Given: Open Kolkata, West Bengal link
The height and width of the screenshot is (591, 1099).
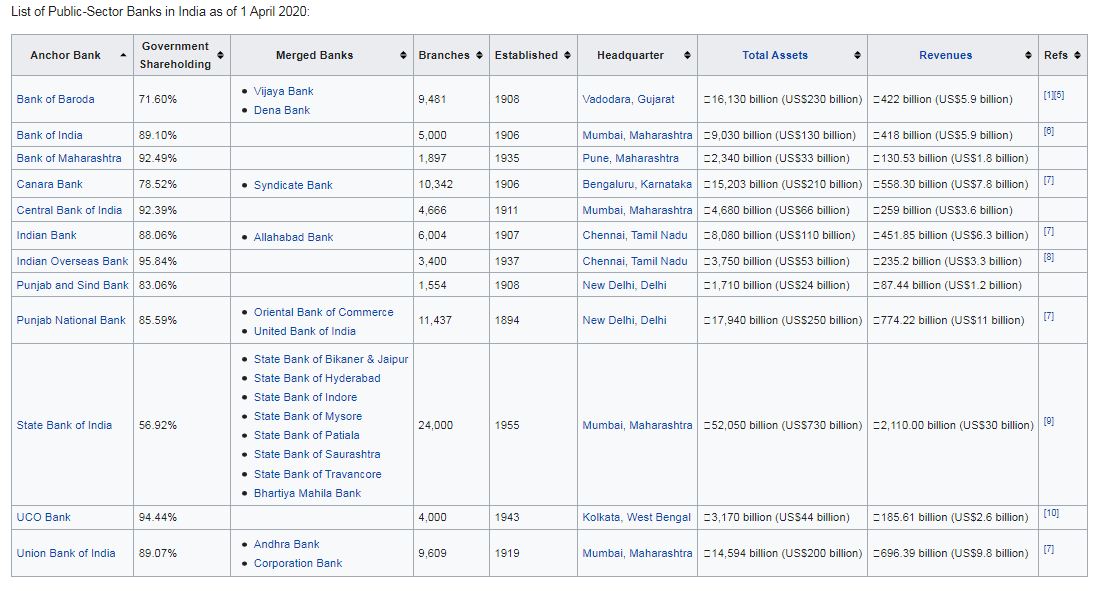Looking at the screenshot, I should tap(636, 517).
